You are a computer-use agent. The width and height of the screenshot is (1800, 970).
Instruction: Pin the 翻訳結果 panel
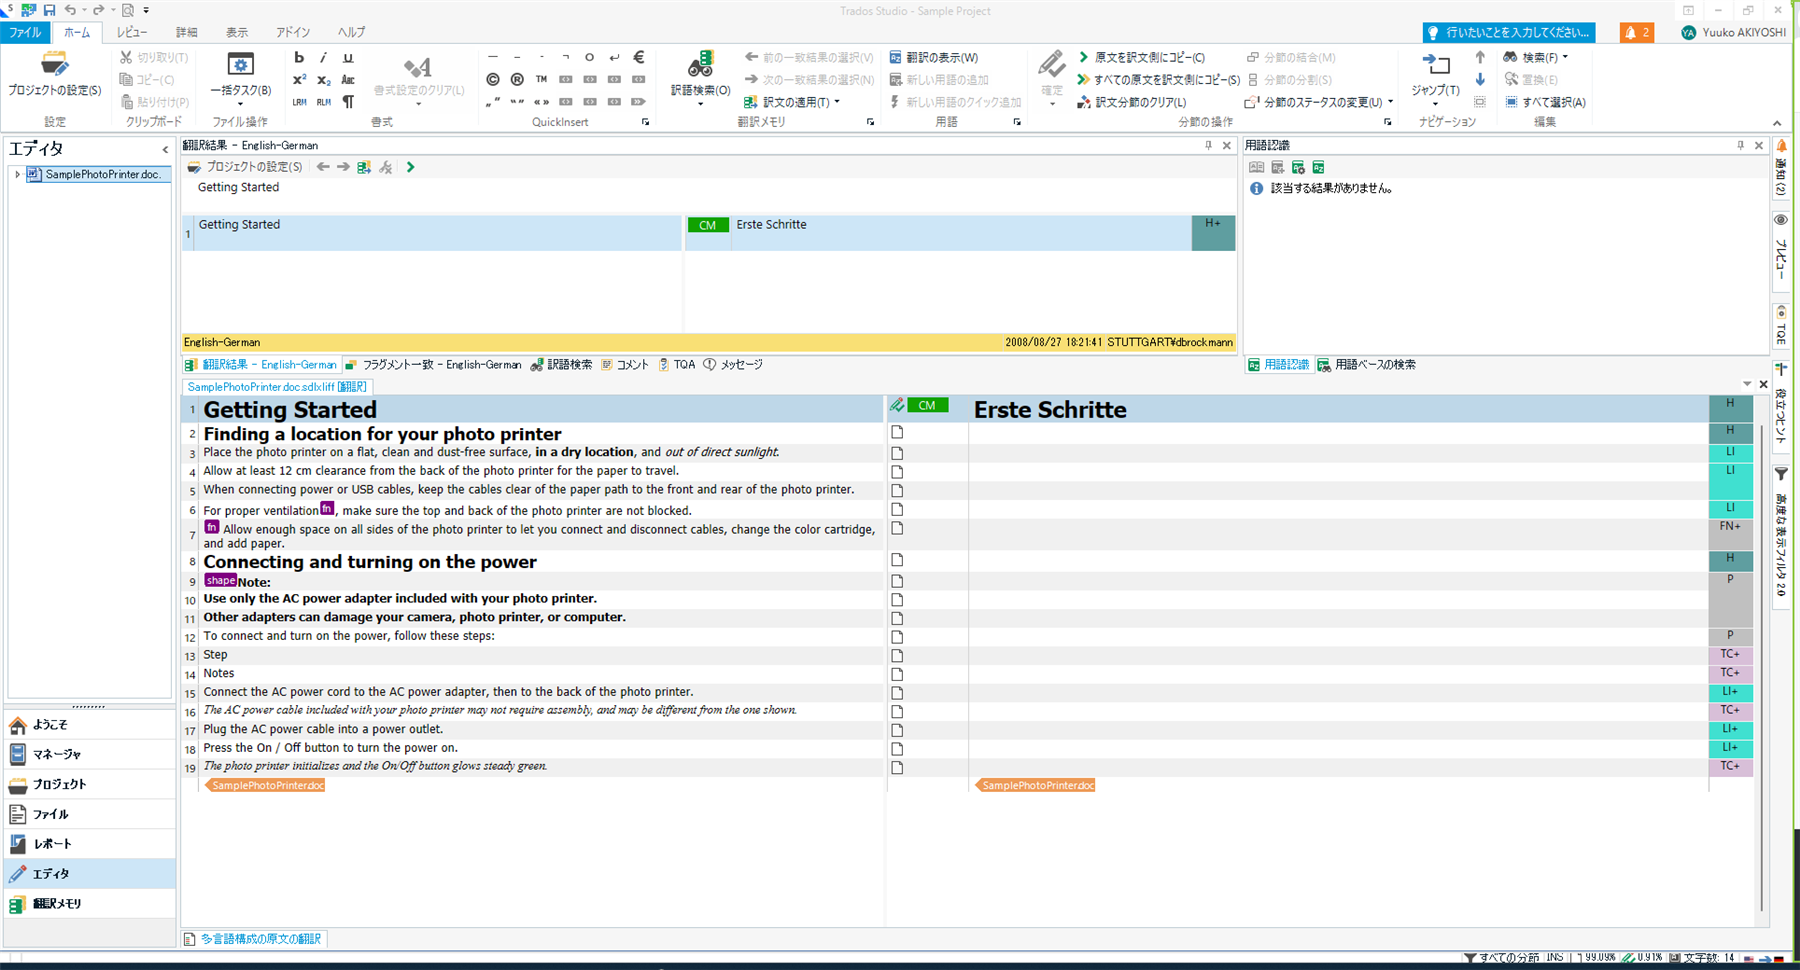[x=1208, y=146]
